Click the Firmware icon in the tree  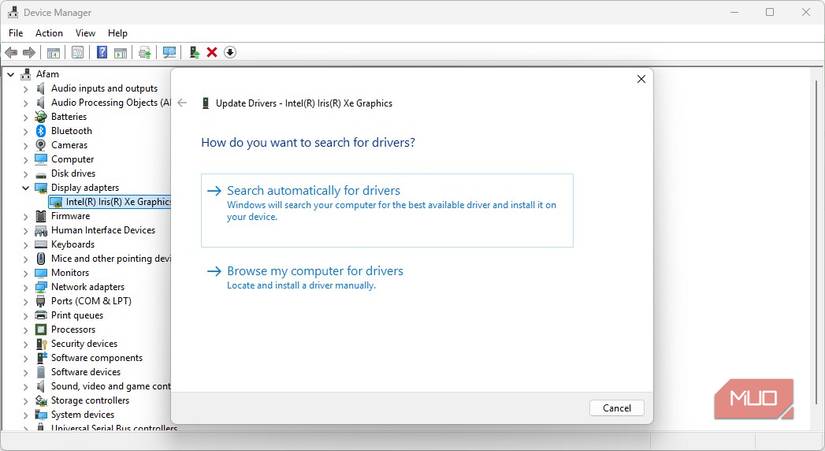(x=41, y=216)
